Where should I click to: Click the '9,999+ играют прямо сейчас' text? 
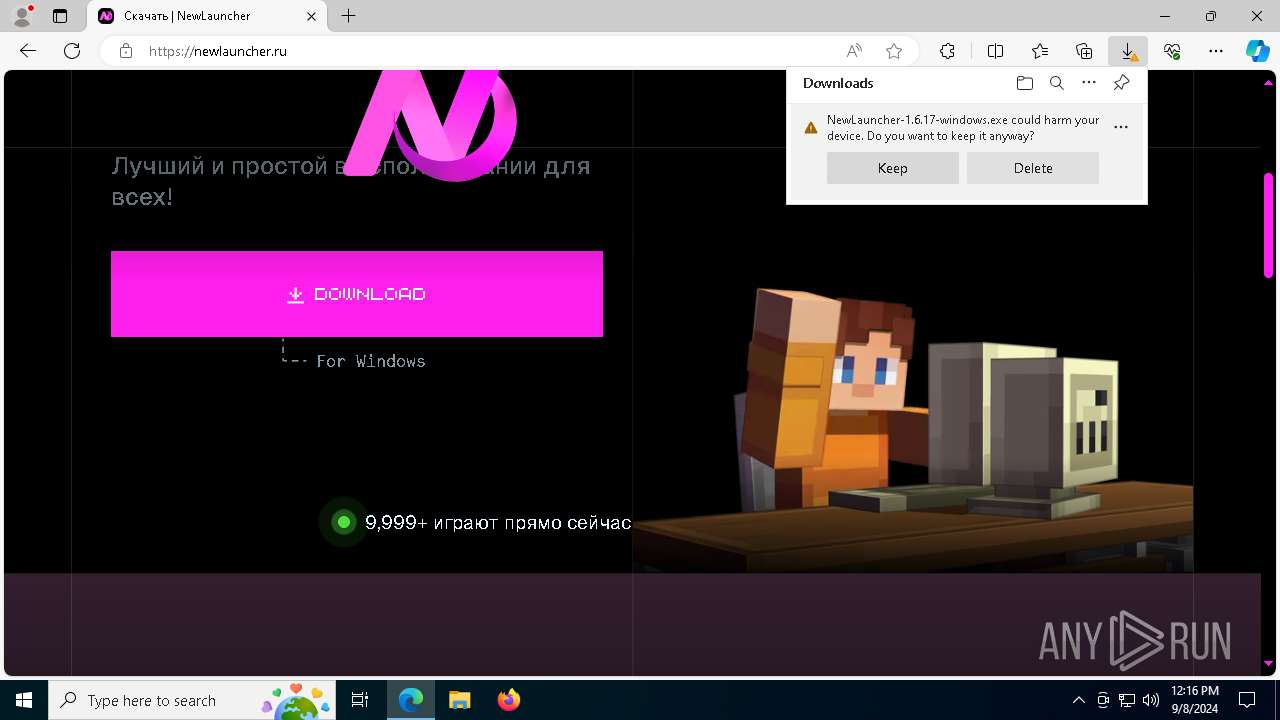(x=498, y=522)
